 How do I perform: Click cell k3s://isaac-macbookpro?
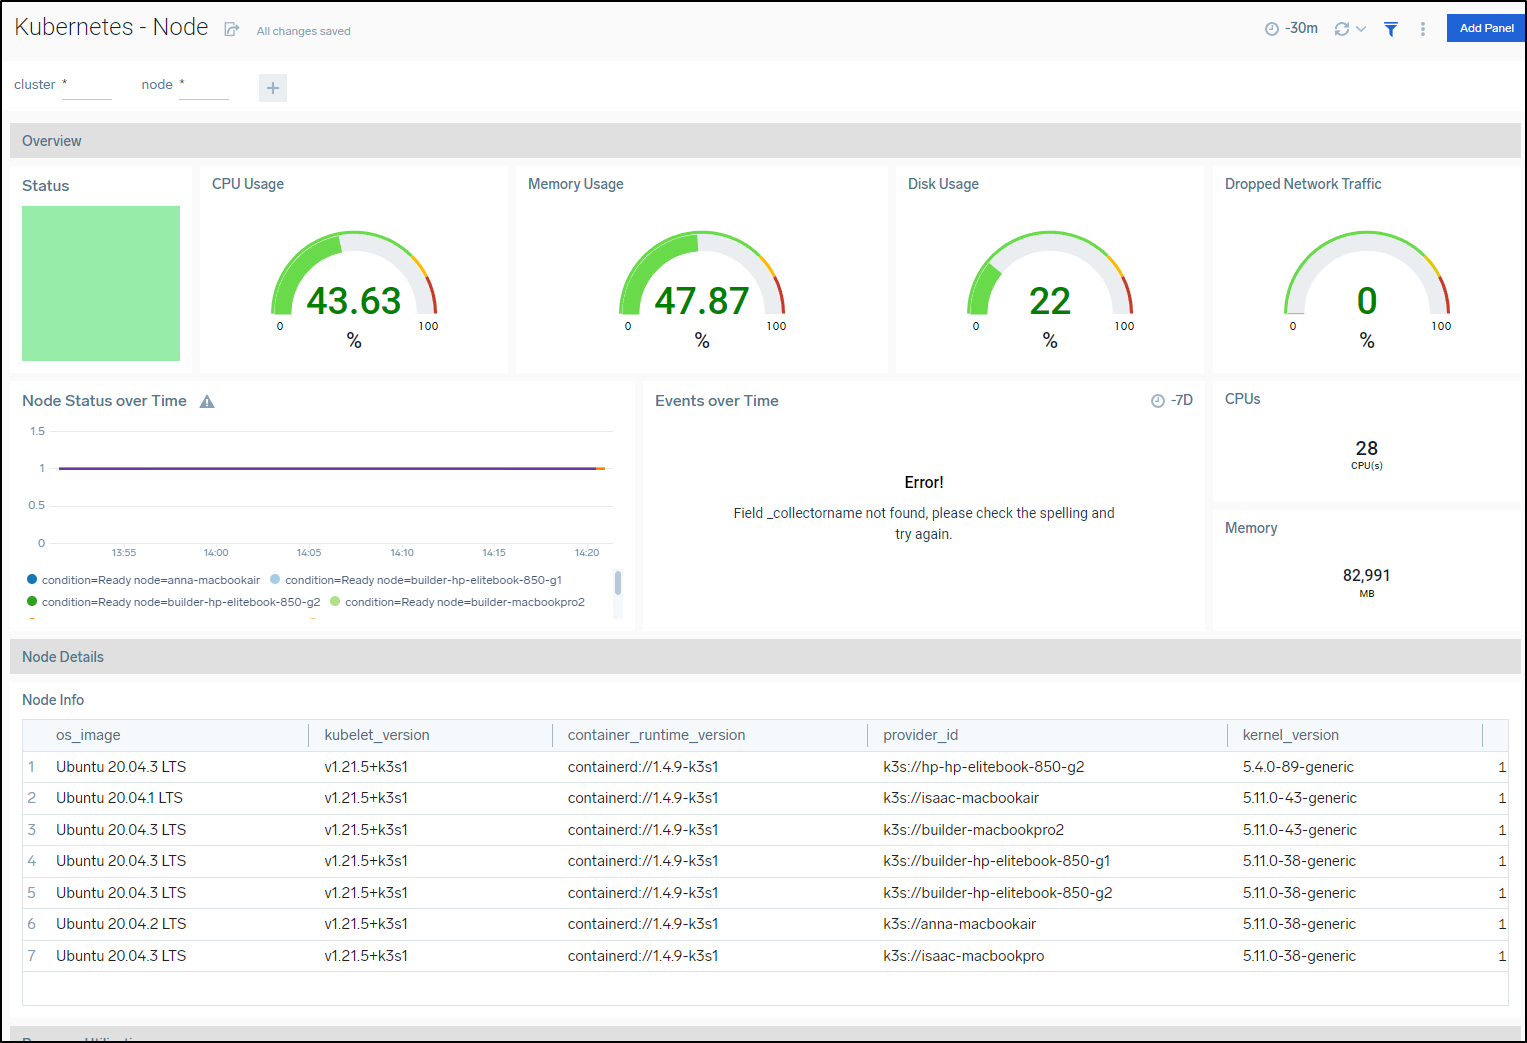click(x=963, y=956)
